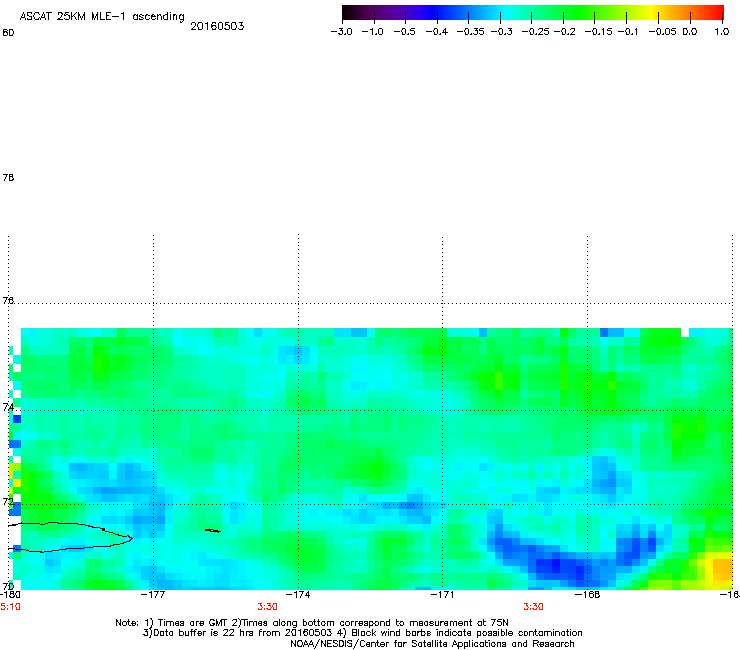This screenshot has height=650, width=740.
Task: Click the -0.35 colorbar label
Action: coord(471,32)
